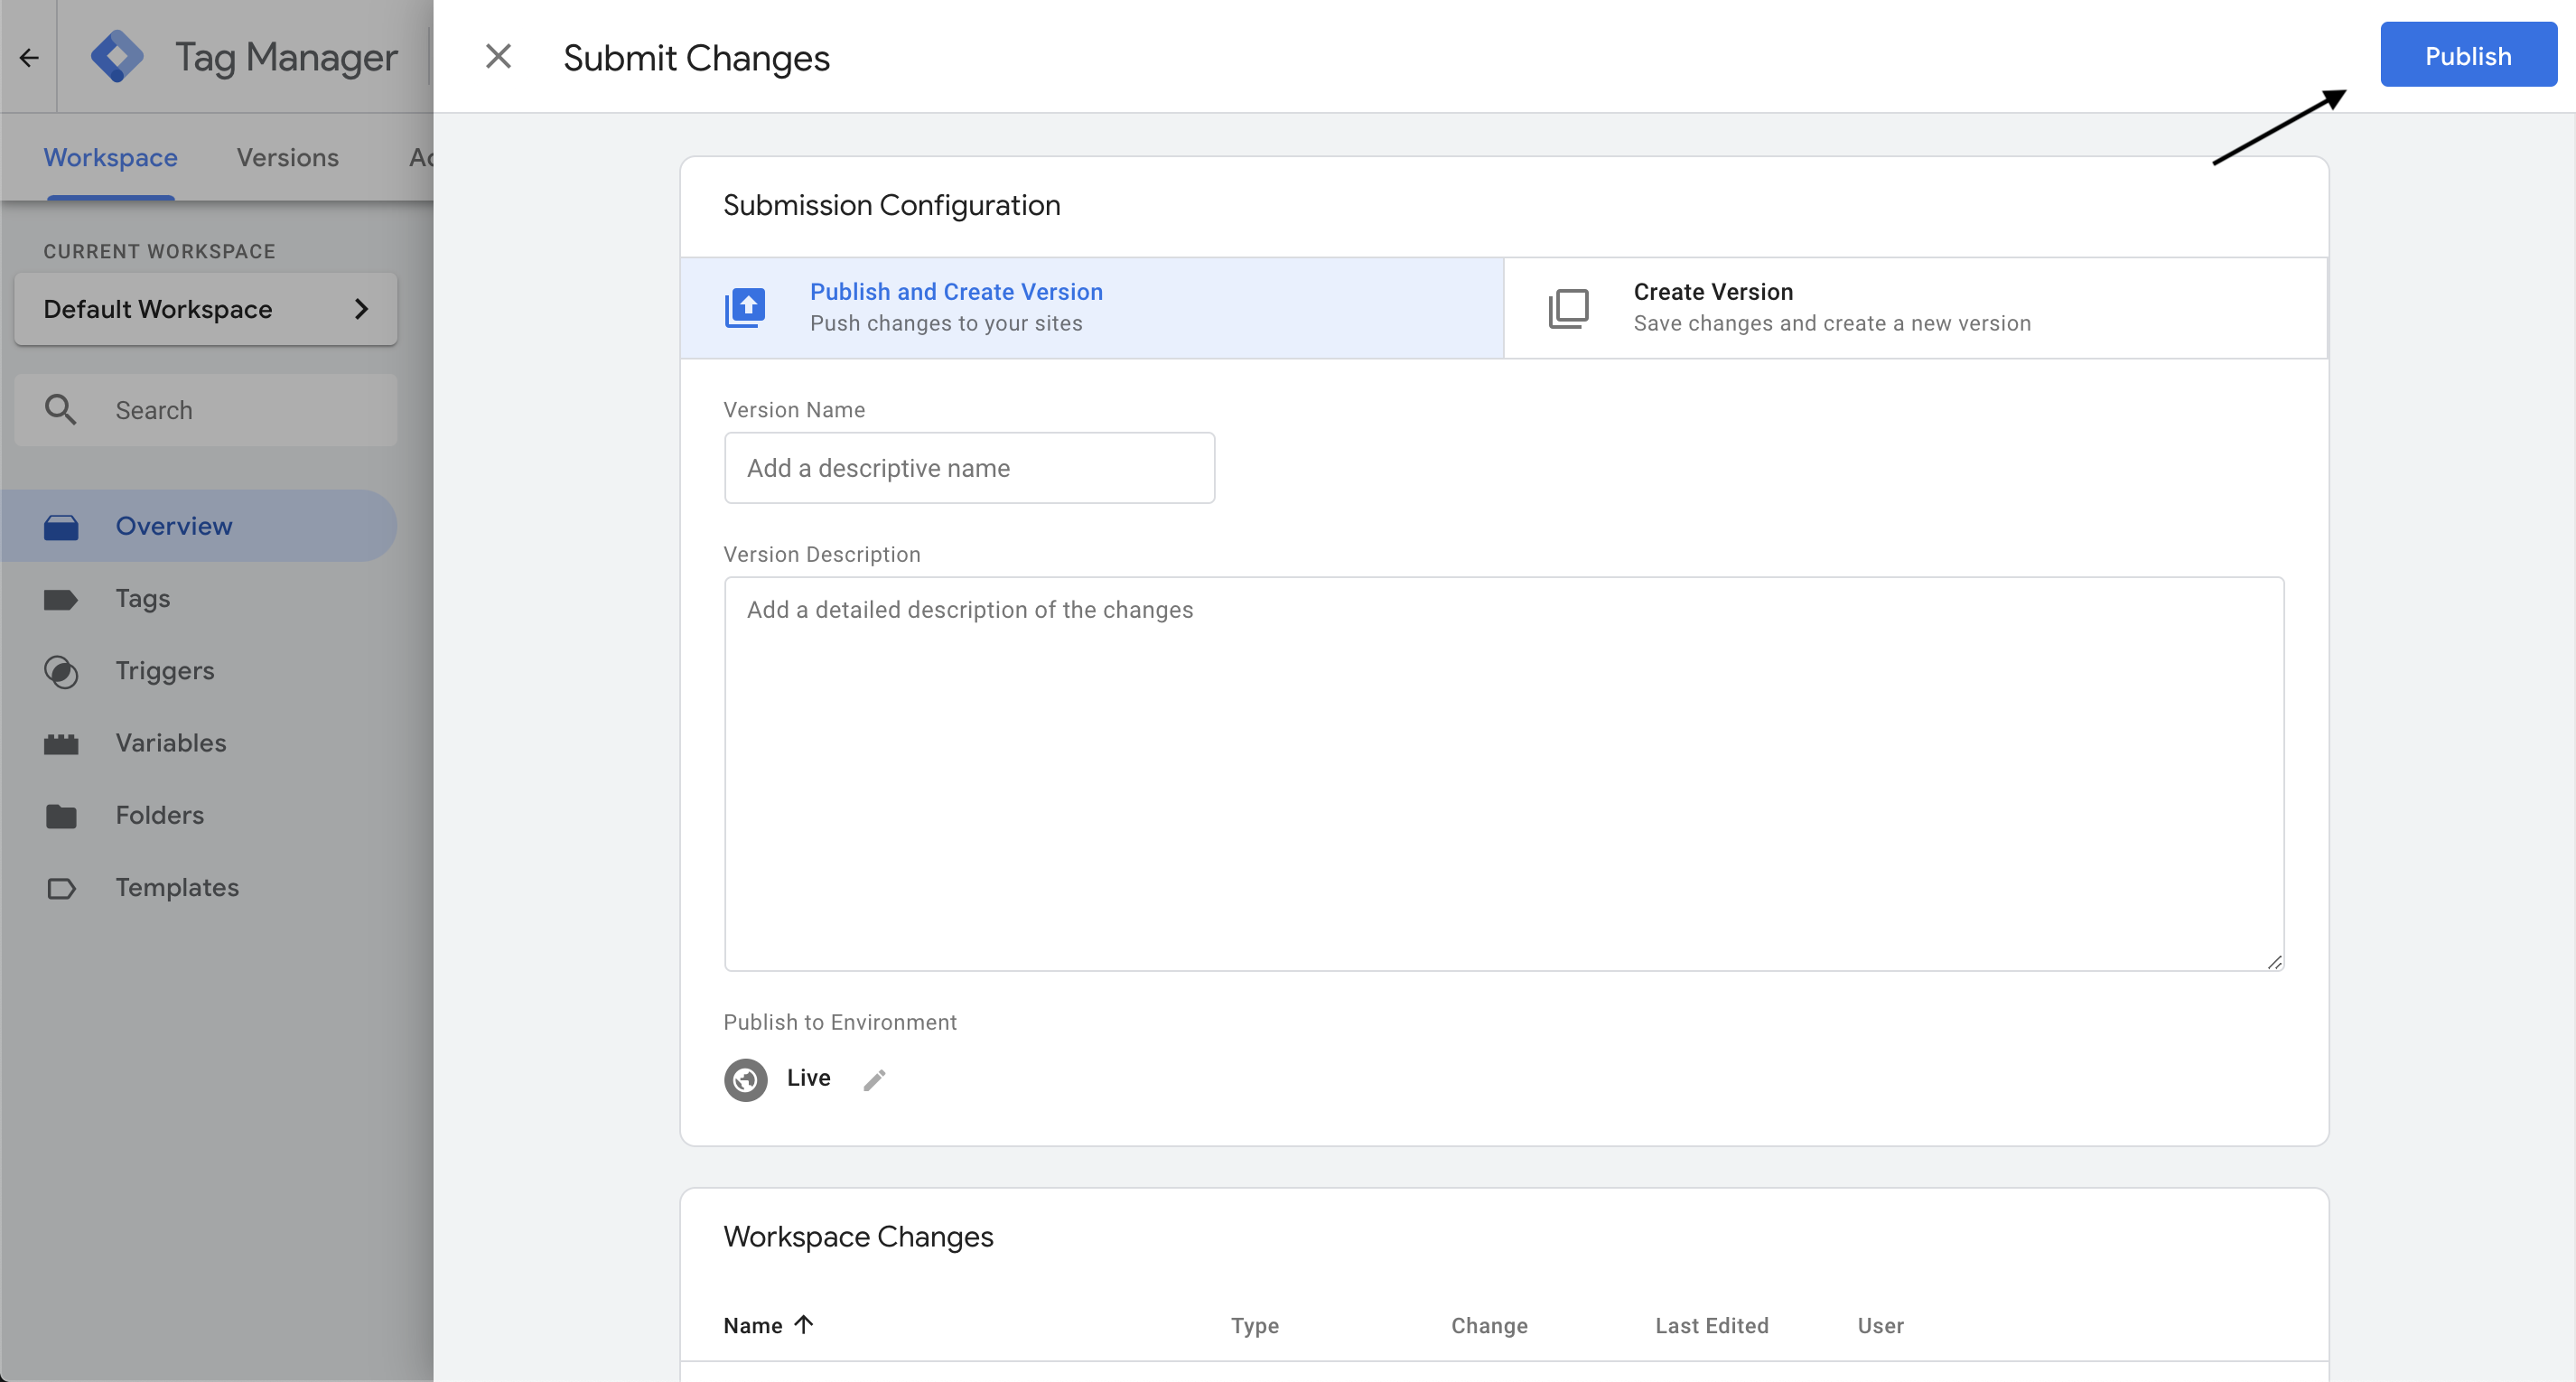The image size is (2576, 1382).
Task: Close the Submit Changes dialog
Action: pos(498,56)
